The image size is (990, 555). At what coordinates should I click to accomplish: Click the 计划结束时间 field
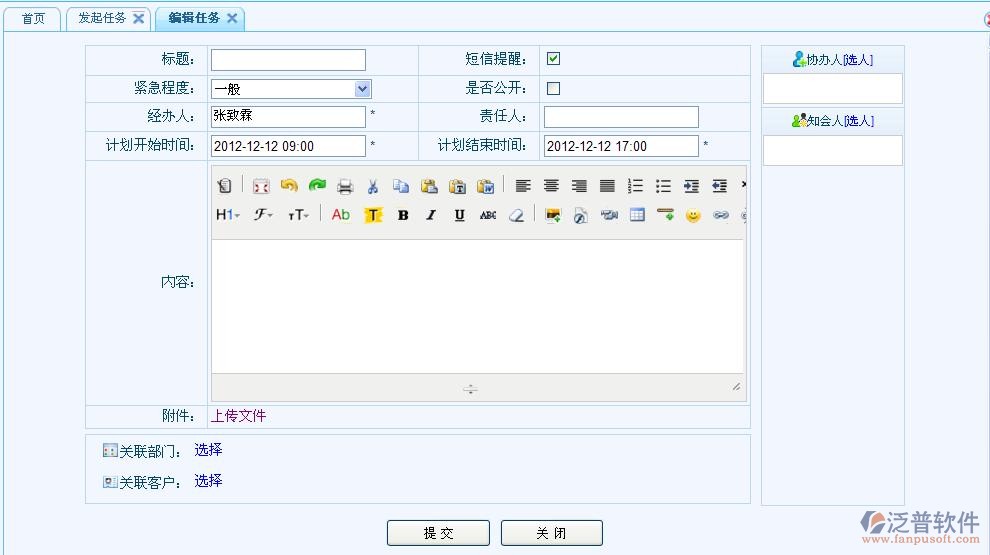coord(621,146)
